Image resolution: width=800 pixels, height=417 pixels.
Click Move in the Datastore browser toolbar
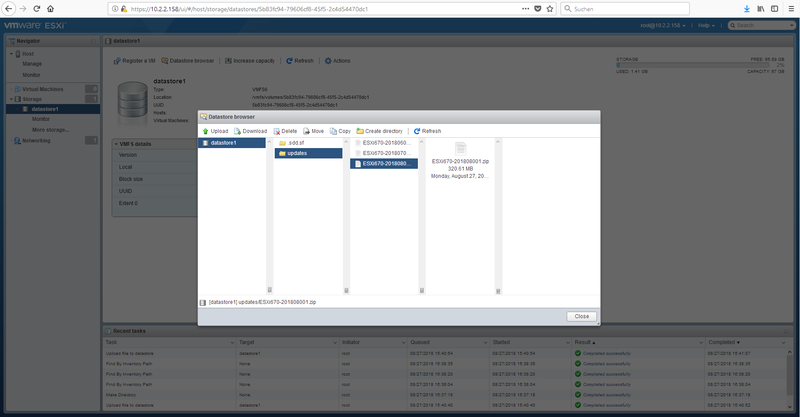click(314, 131)
